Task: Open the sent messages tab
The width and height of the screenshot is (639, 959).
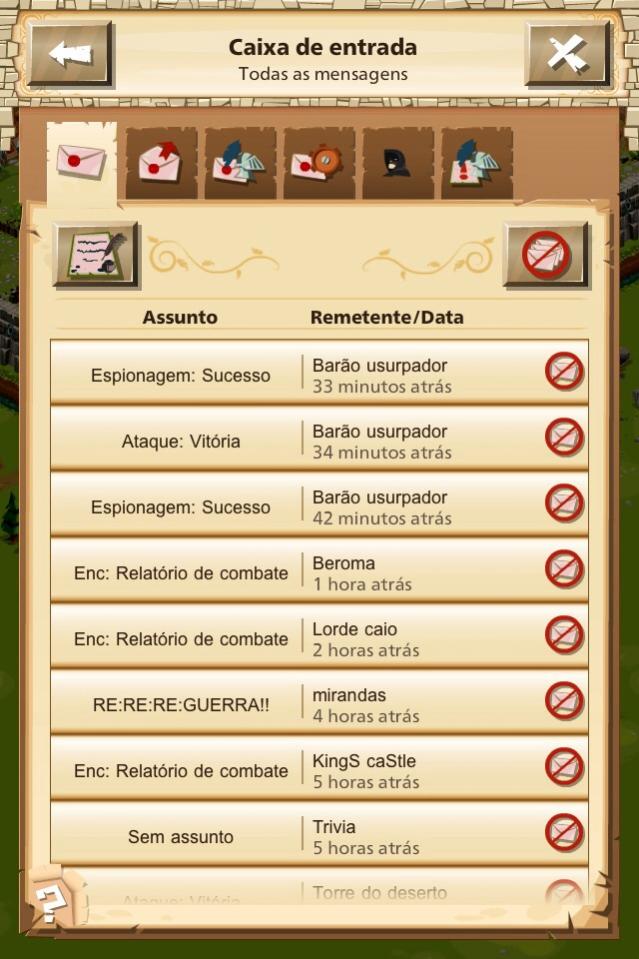Action: point(161,163)
